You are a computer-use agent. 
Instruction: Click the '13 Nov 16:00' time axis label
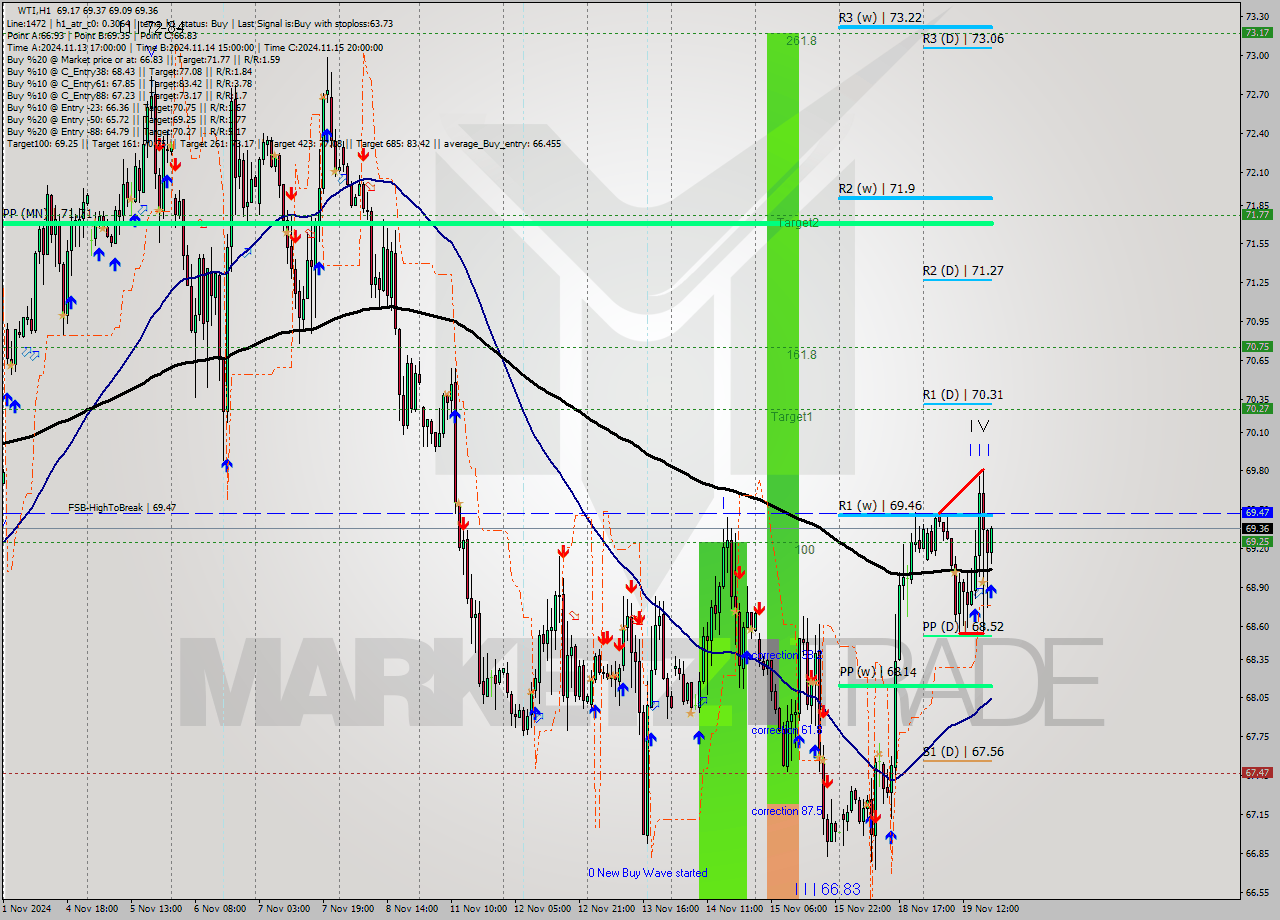(x=670, y=909)
